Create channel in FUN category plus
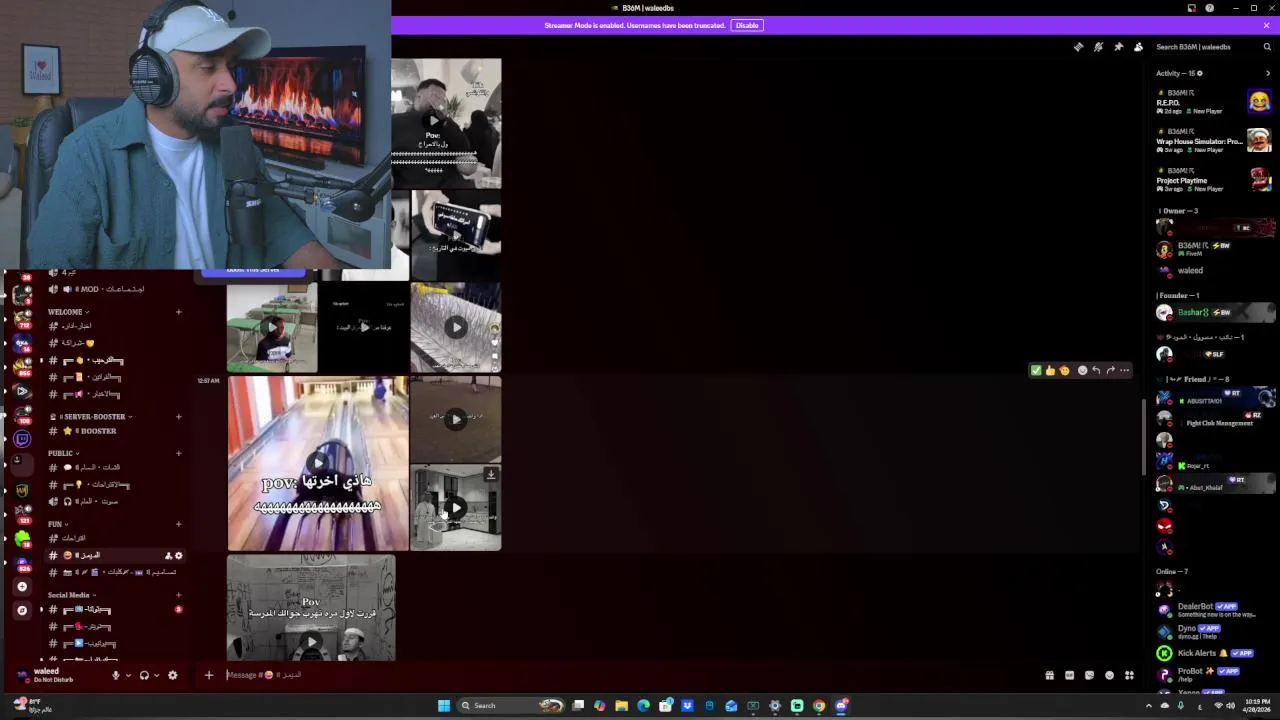The width and height of the screenshot is (1280, 720). pos(179,524)
